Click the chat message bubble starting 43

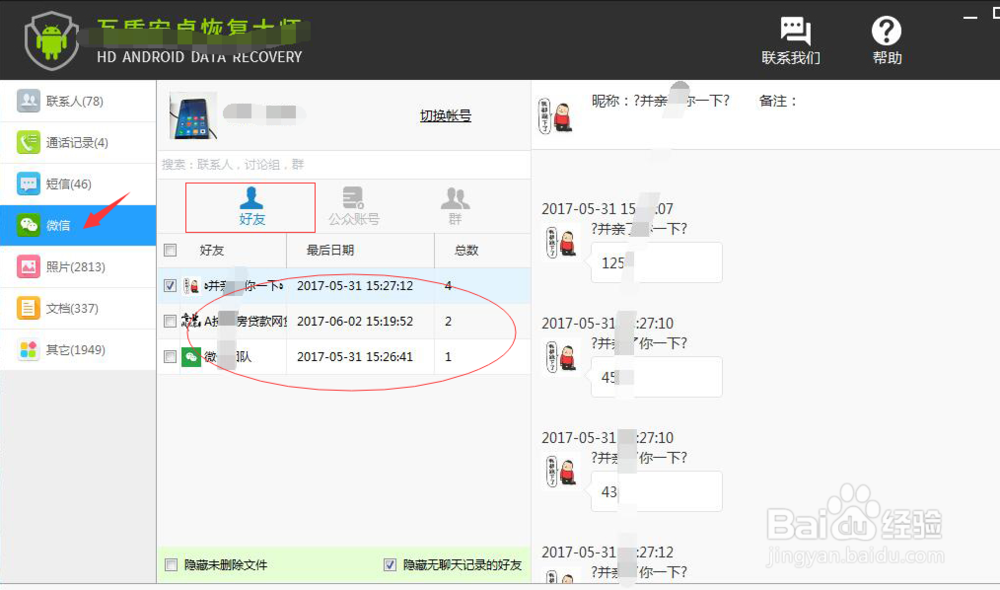(657, 491)
